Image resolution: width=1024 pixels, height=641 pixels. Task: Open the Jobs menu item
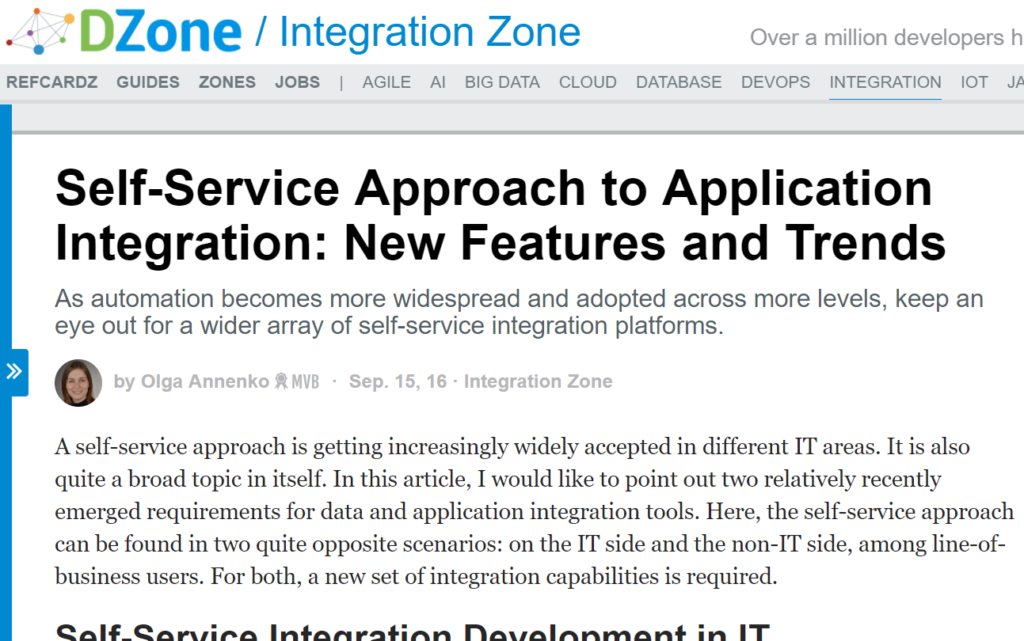pyautogui.click(x=297, y=82)
